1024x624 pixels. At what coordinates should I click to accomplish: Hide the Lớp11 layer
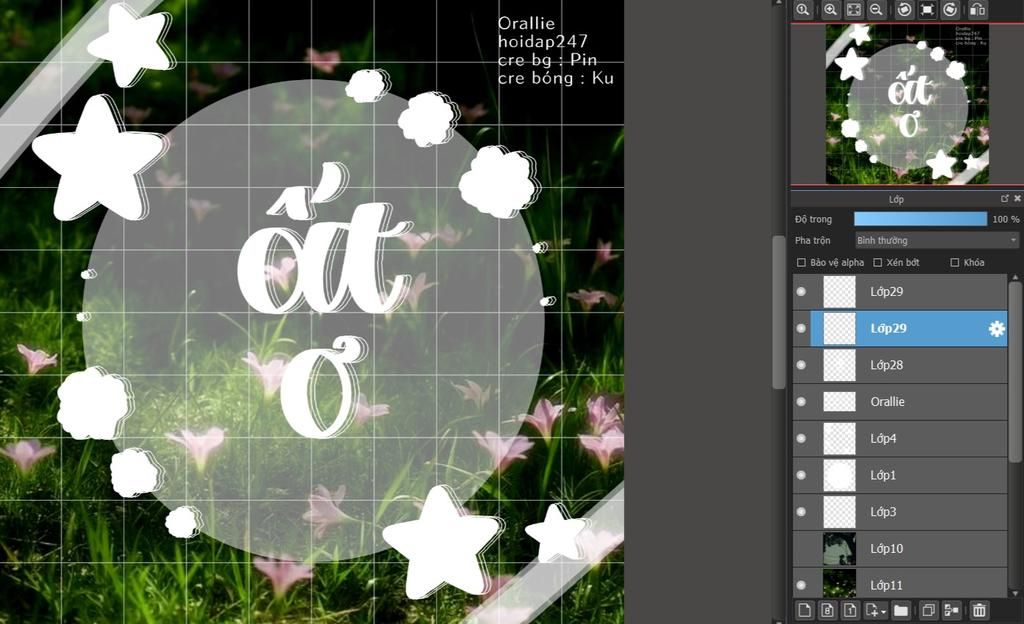click(801, 585)
